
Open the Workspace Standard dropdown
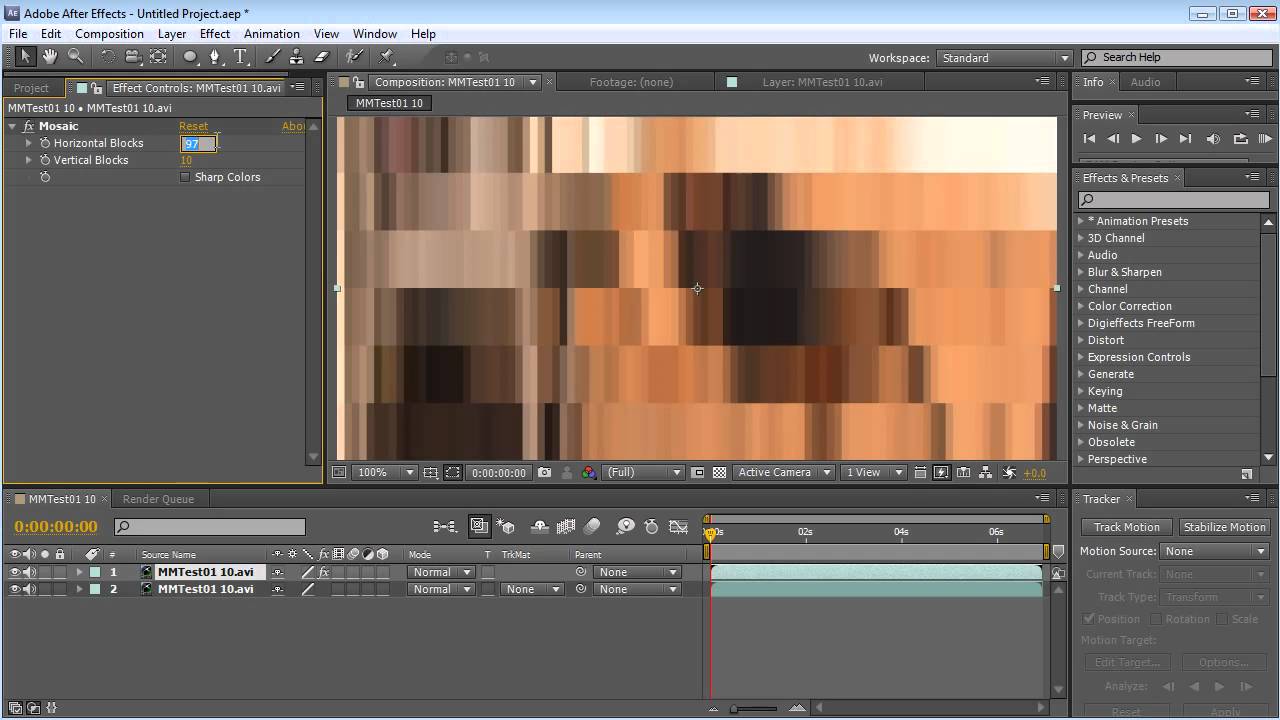(1004, 58)
